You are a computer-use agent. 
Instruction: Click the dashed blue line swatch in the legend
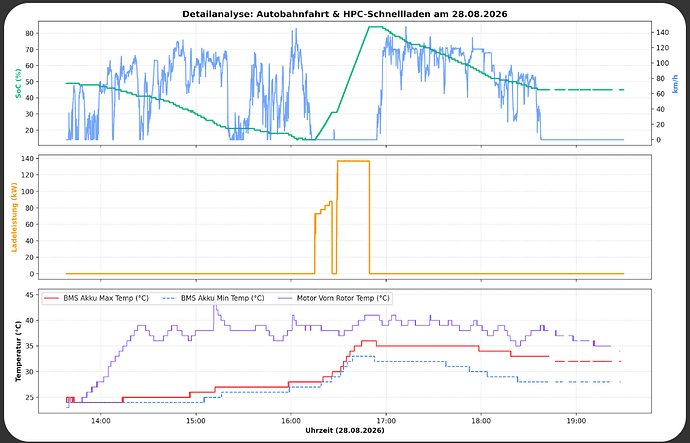pos(169,298)
